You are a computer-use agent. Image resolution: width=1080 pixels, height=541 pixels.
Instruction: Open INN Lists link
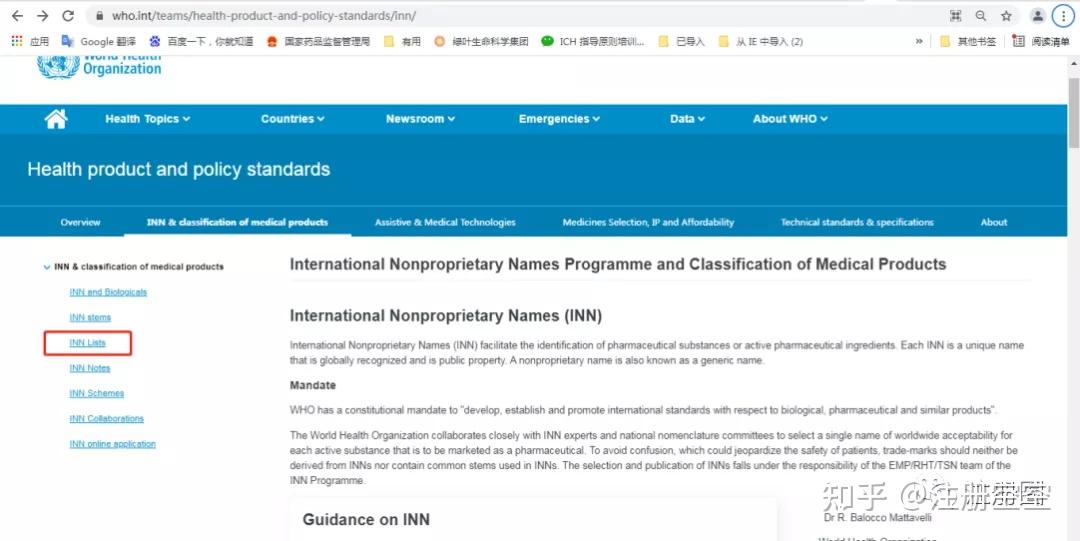tap(87, 343)
